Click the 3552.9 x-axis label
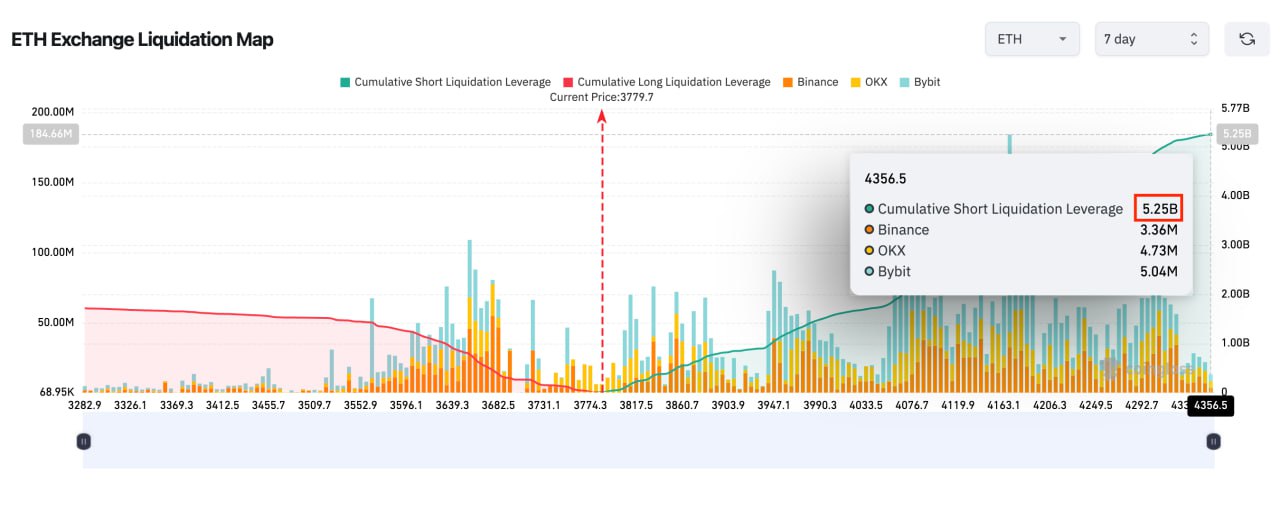 coord(360,405)
